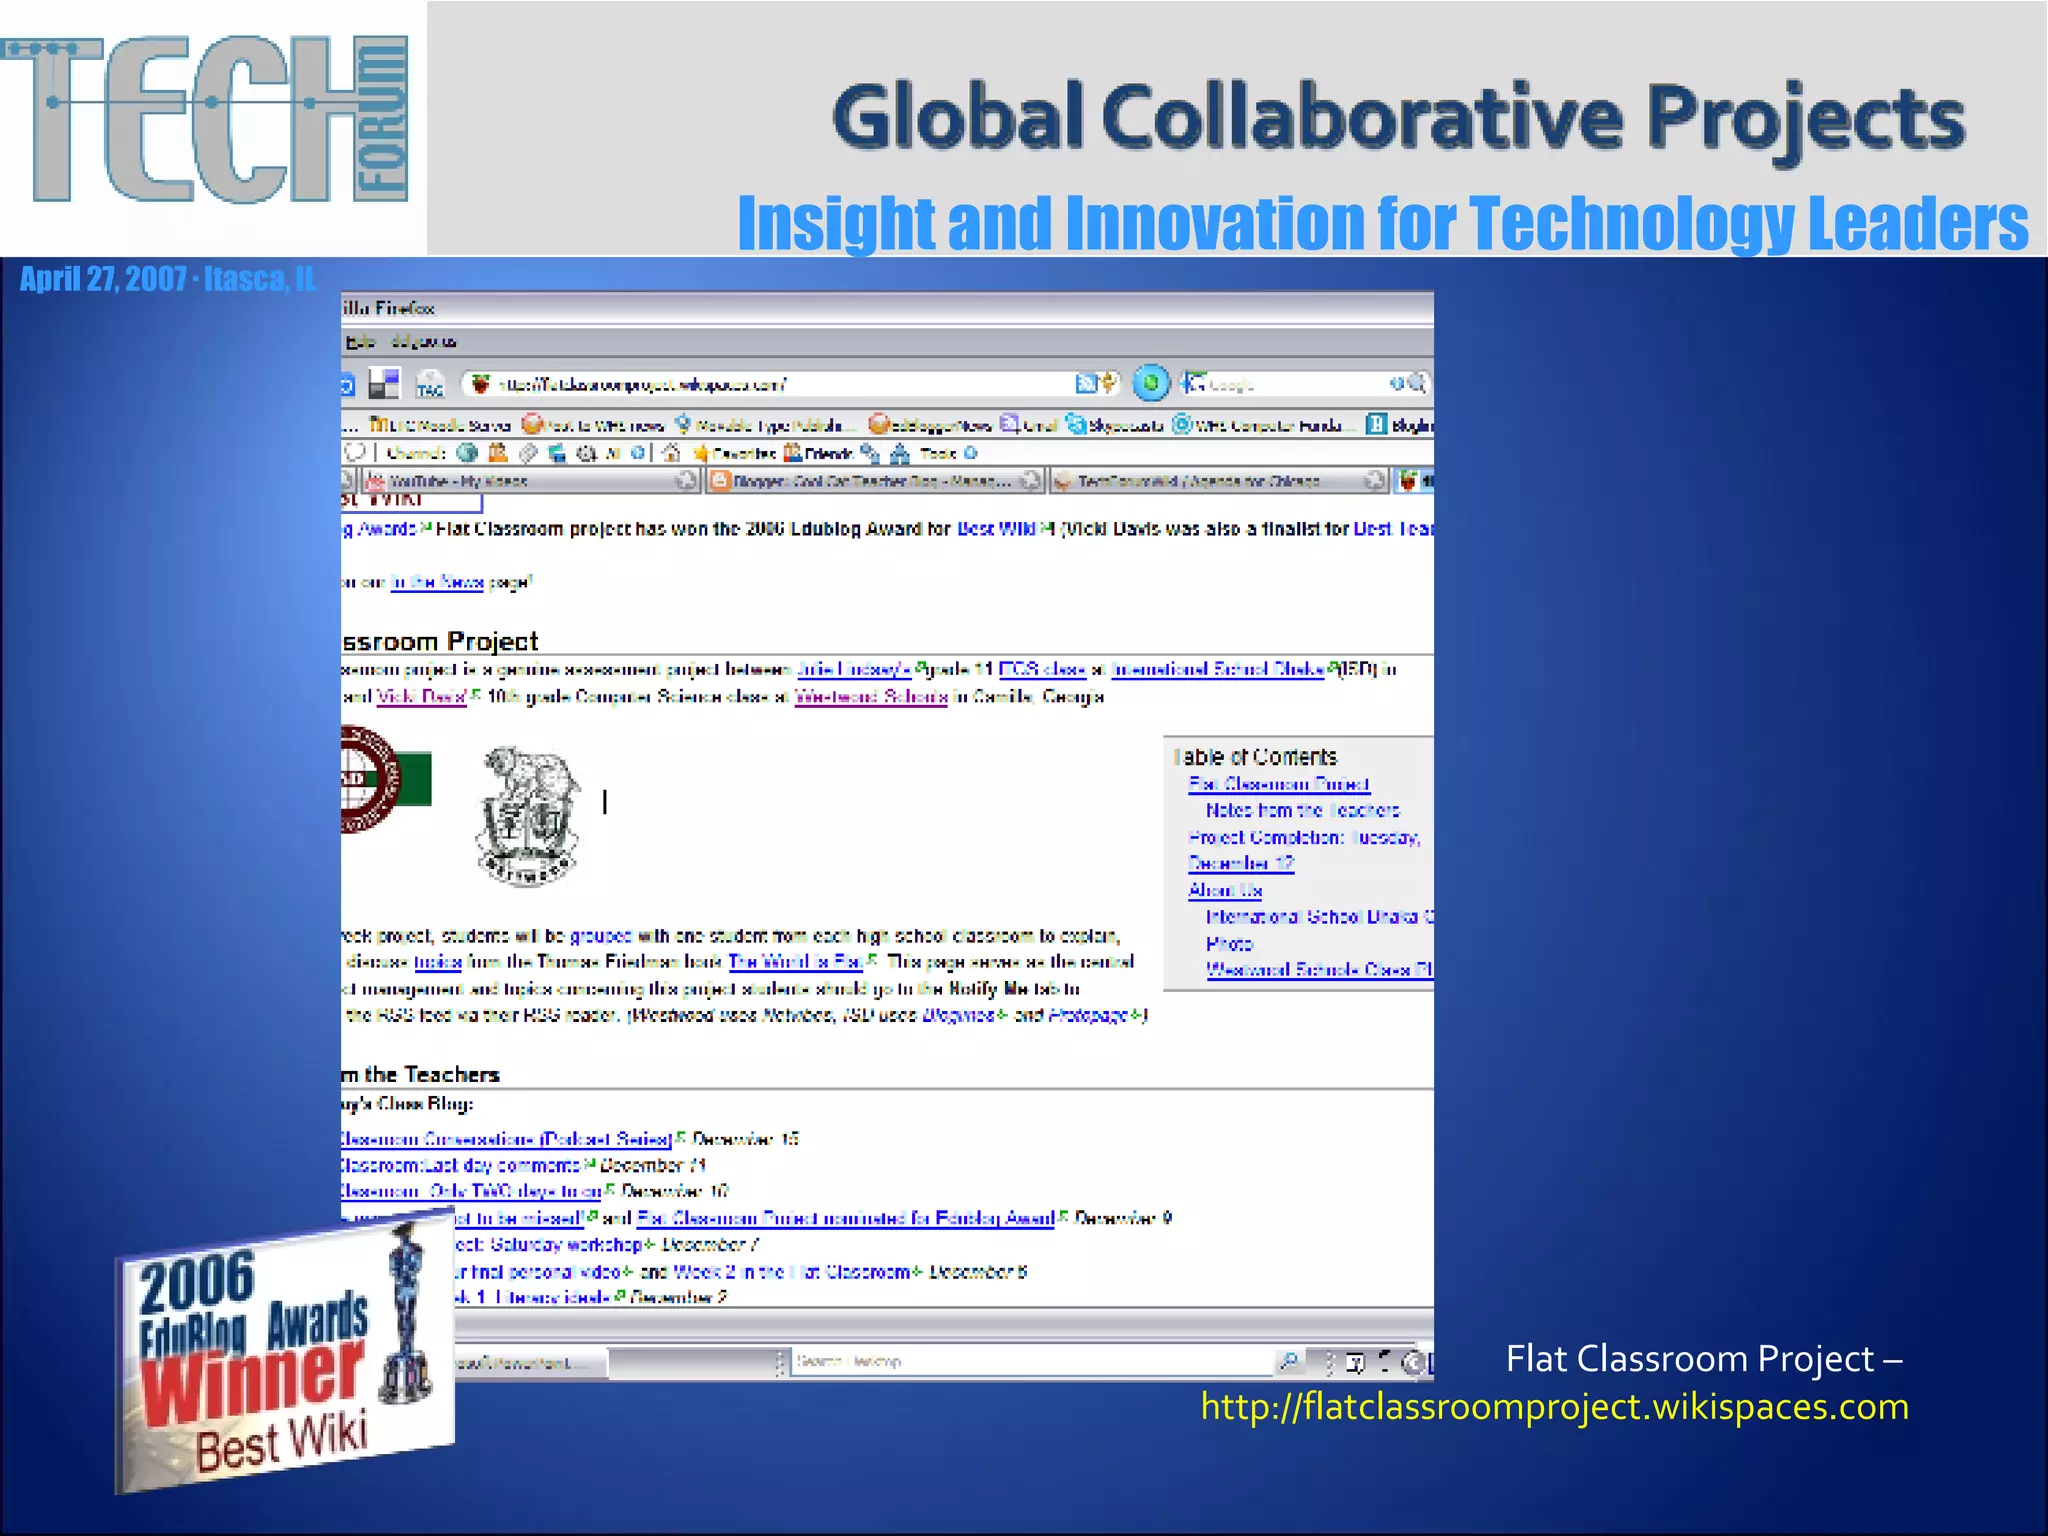
Task: Open Photo entry in Table of Contents
Action: coord(1229,944)
